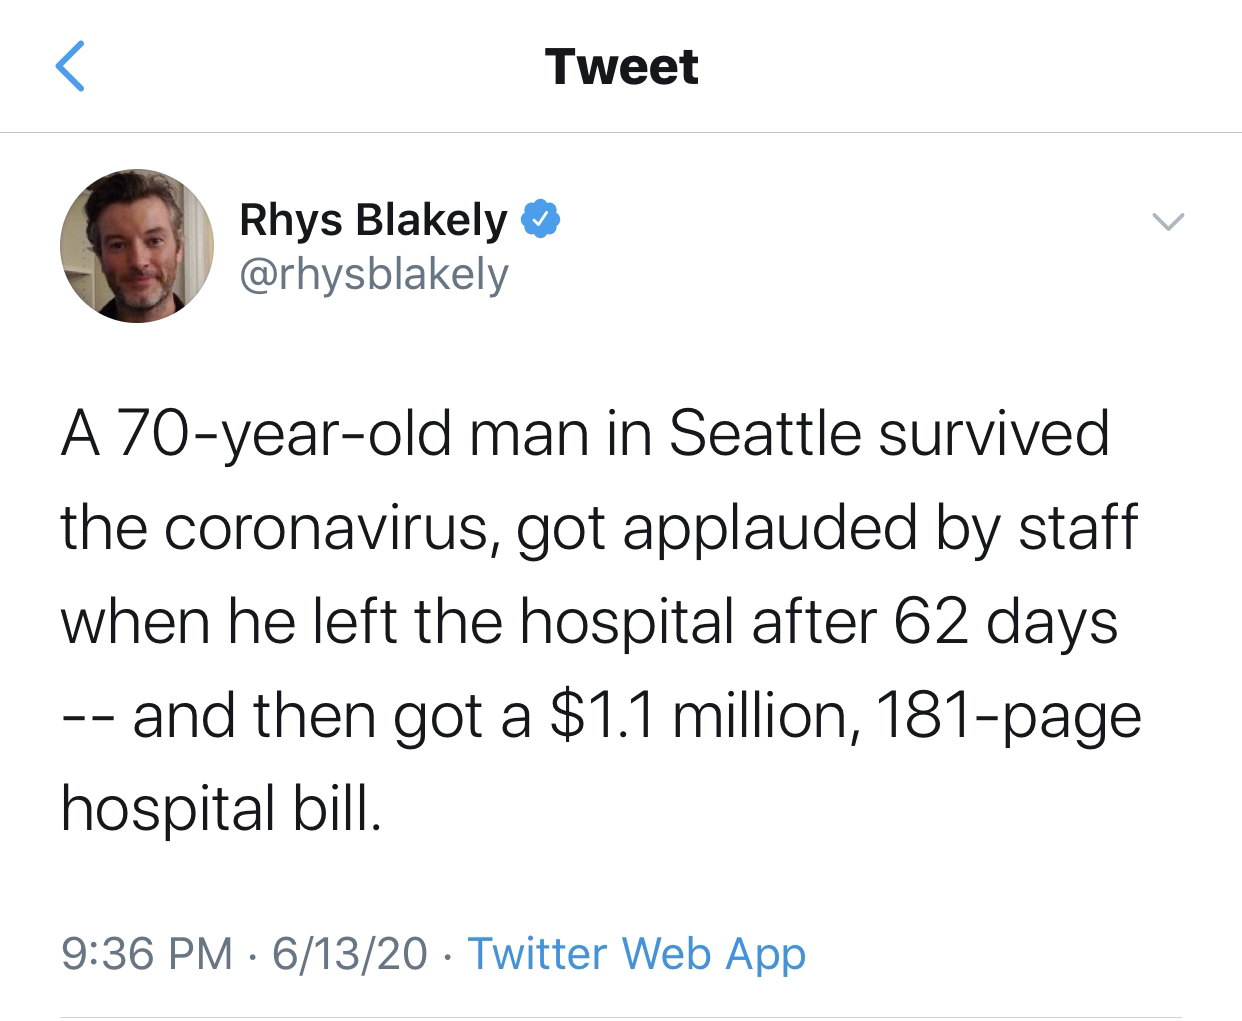Select the word applauded in the tweet
This screenshot has width=1242, height=1021.
770,528
